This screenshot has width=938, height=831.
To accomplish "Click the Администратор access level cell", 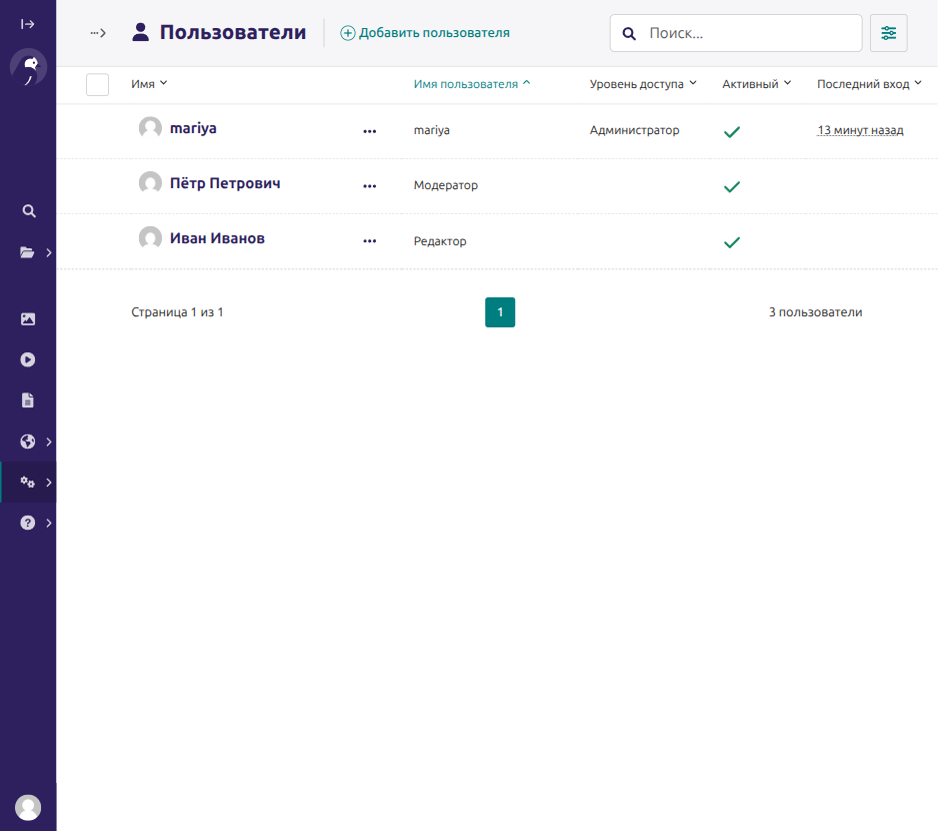I will click(634, 130).
